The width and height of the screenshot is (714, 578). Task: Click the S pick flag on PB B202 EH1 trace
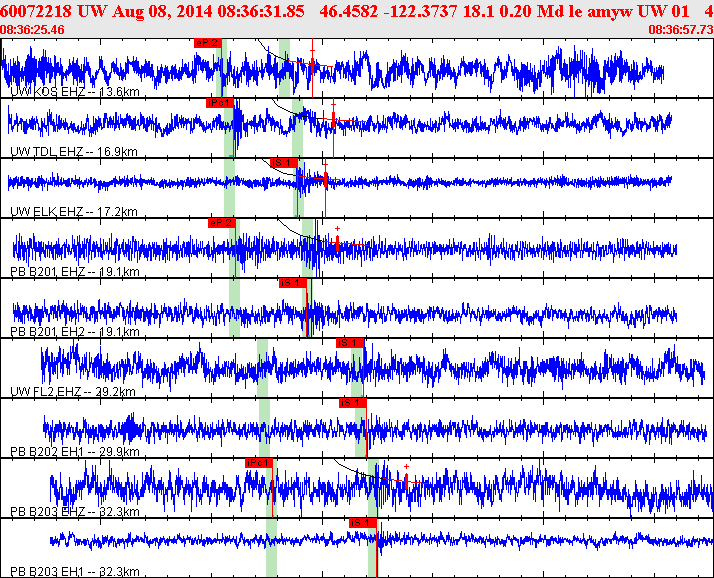click(x=352, y=402)
